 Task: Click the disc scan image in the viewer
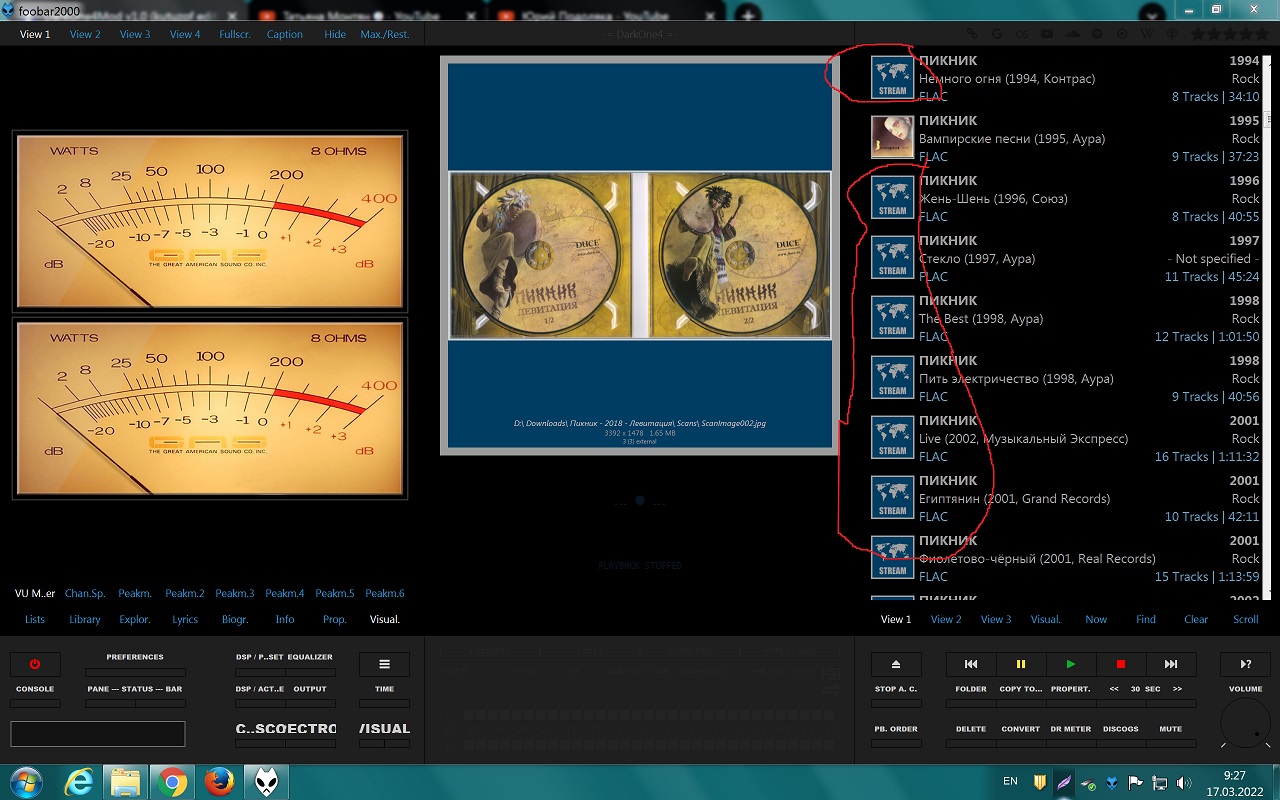[x=640, y=255]
